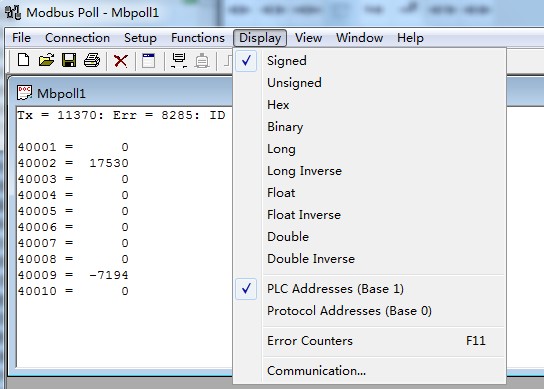Click the New document toolbar icon
The height and width of the screenshot is (389, 544).
pos(23,60)
